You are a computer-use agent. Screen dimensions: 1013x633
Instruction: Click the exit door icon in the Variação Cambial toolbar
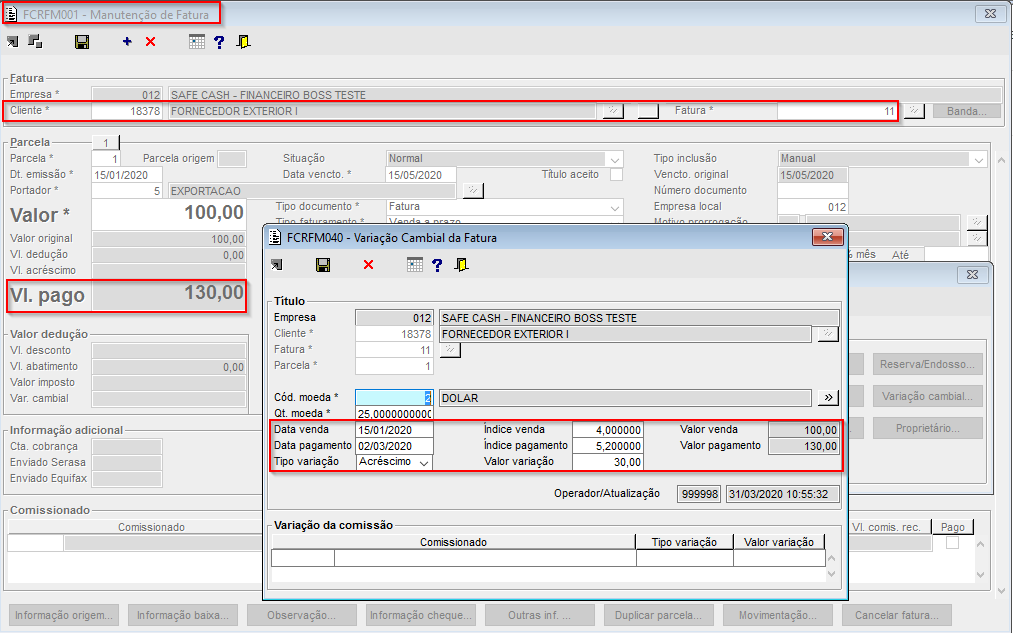[462, 265]
